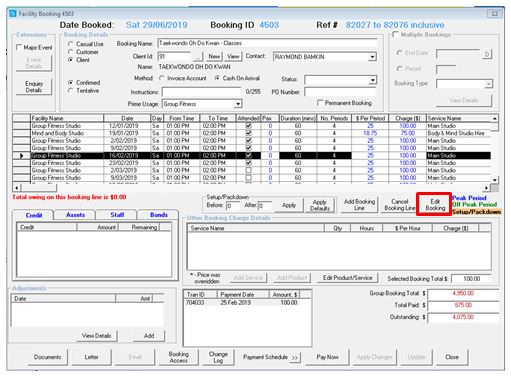Click the Service Name header in charge details

[x=256, y=228]
